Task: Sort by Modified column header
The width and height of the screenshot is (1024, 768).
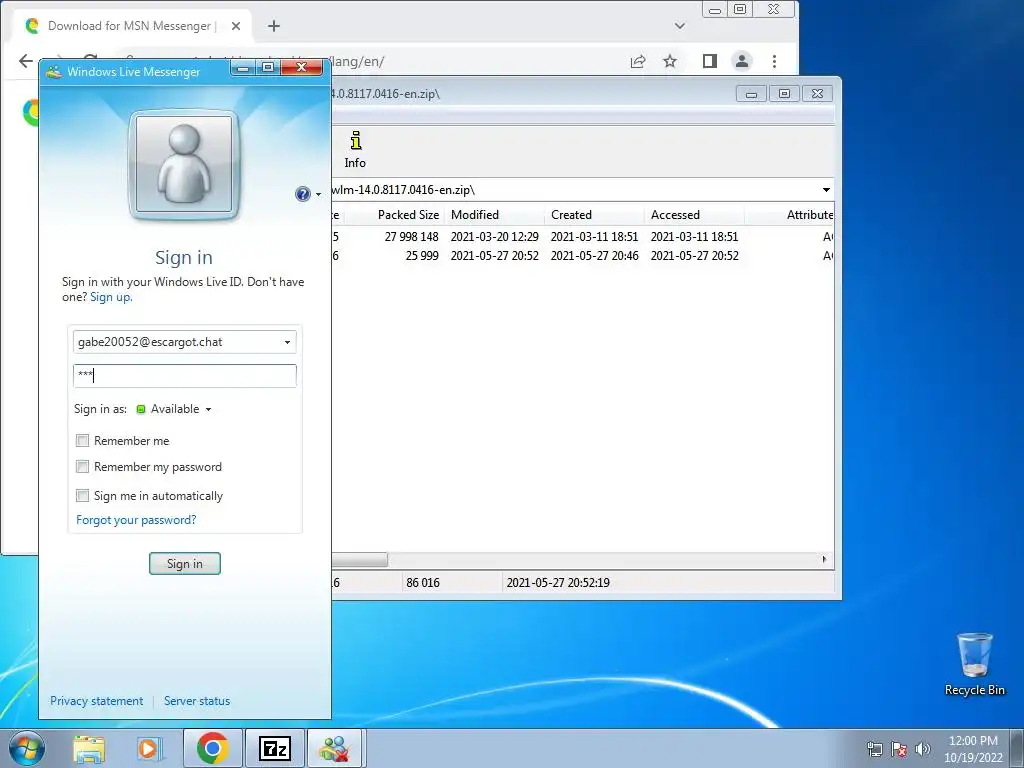Action: (x=495, y=215)
